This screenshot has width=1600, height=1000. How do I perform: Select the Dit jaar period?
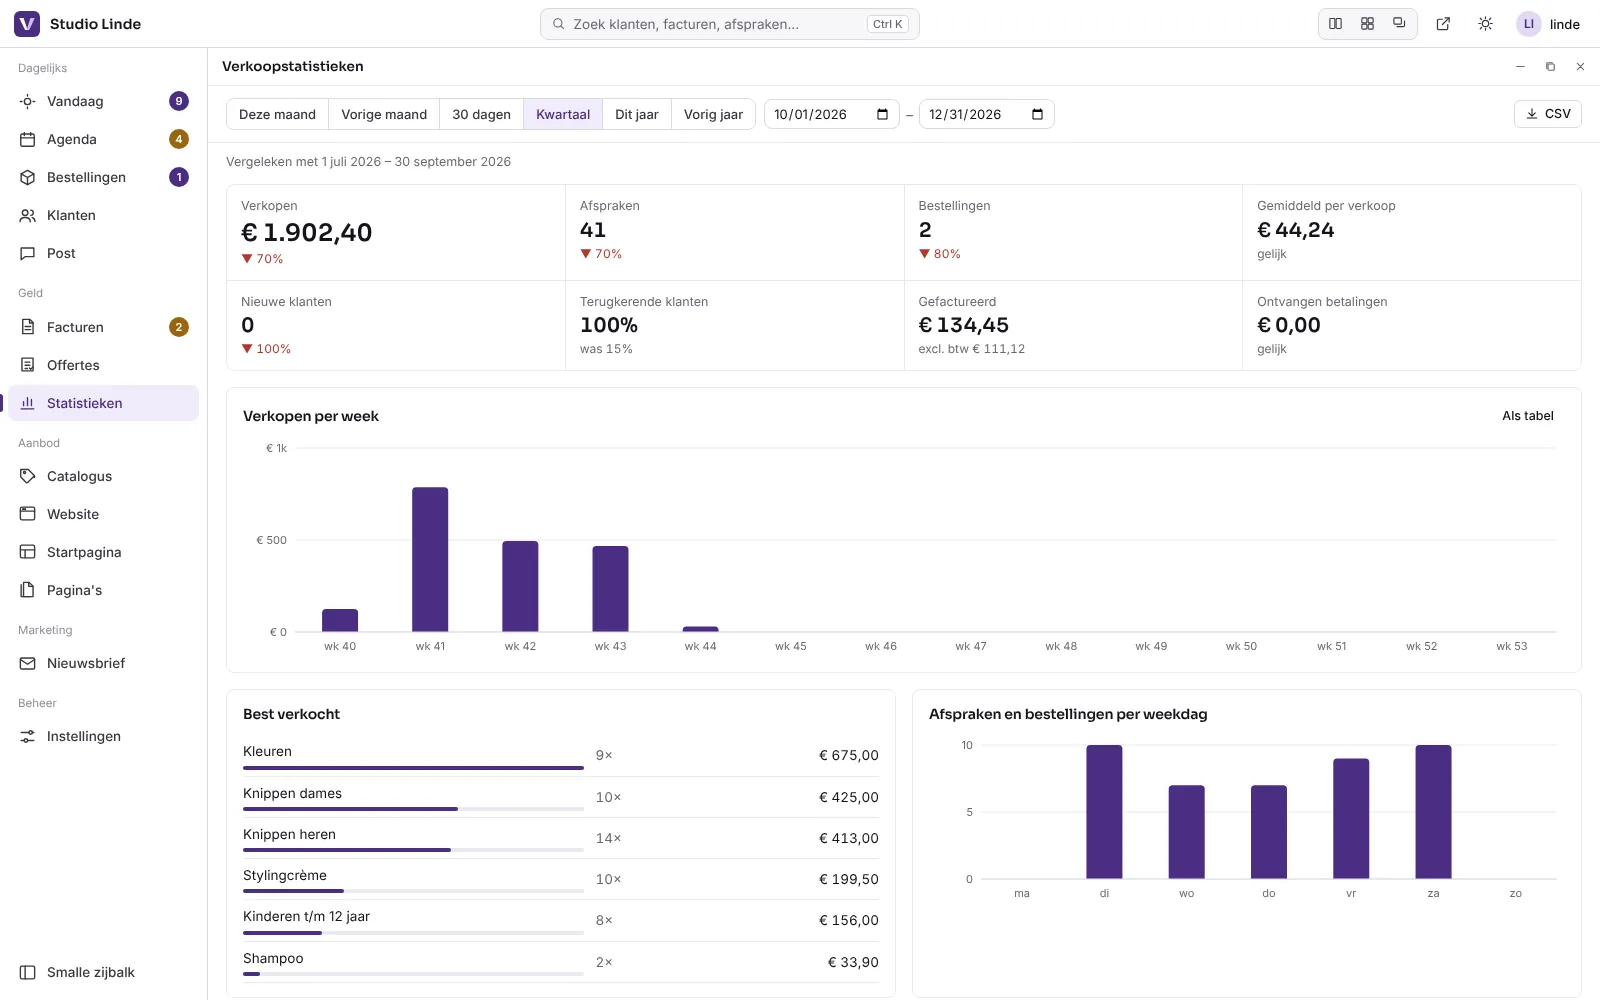click(x=637, y=114)
